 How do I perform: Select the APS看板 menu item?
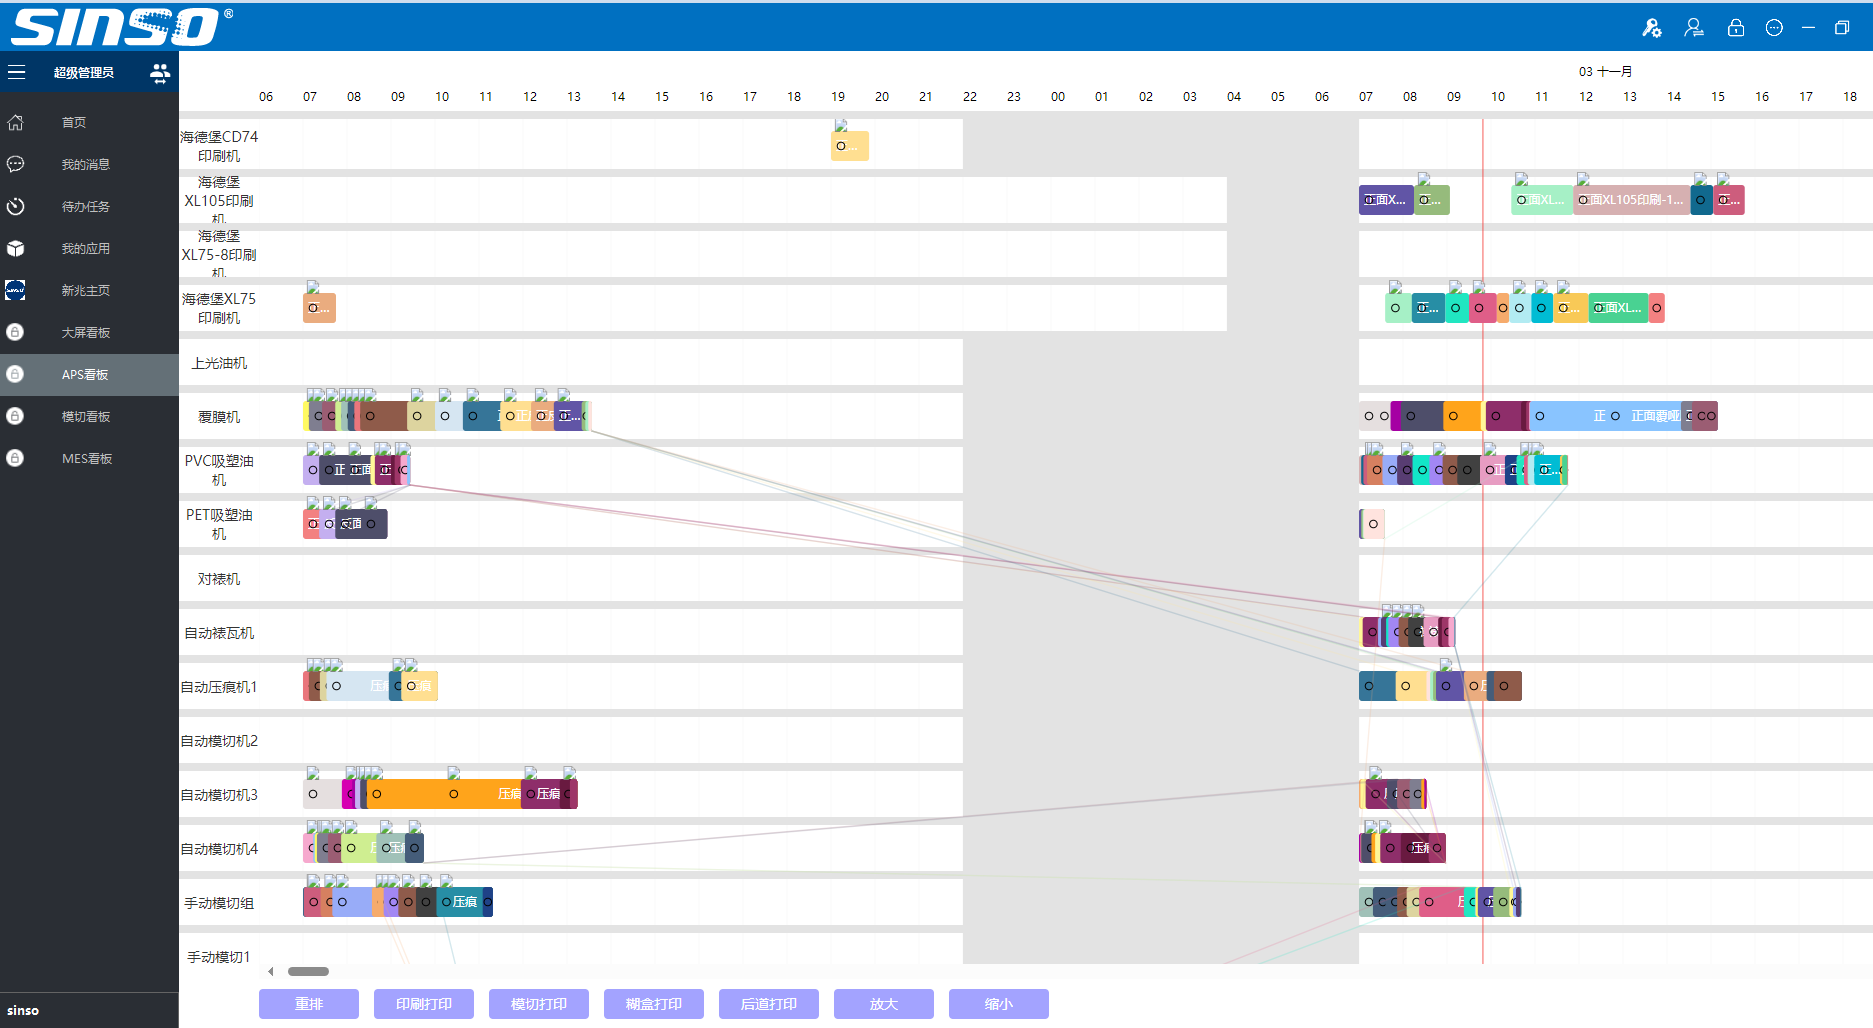click(x=89, y=374)
